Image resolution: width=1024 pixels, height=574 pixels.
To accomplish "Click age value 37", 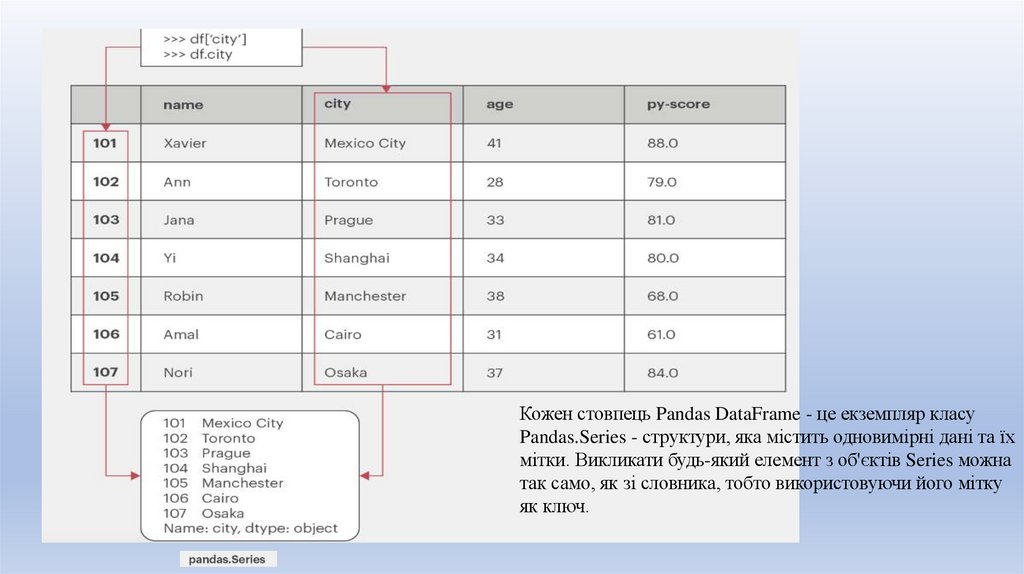I will (494, 373).
